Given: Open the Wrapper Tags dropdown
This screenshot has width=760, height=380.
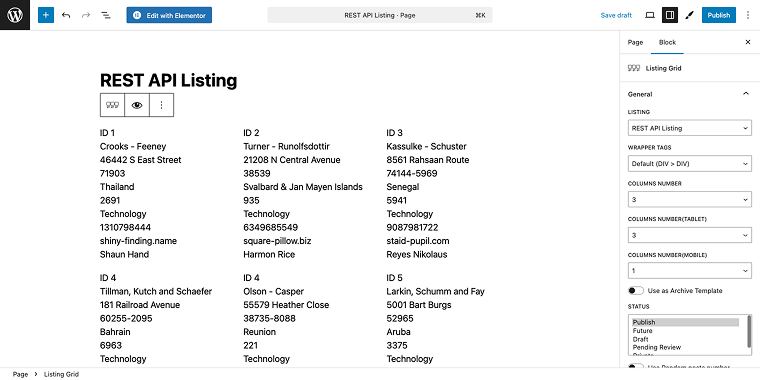Looking at the screenshot, I should pos(690,164).
